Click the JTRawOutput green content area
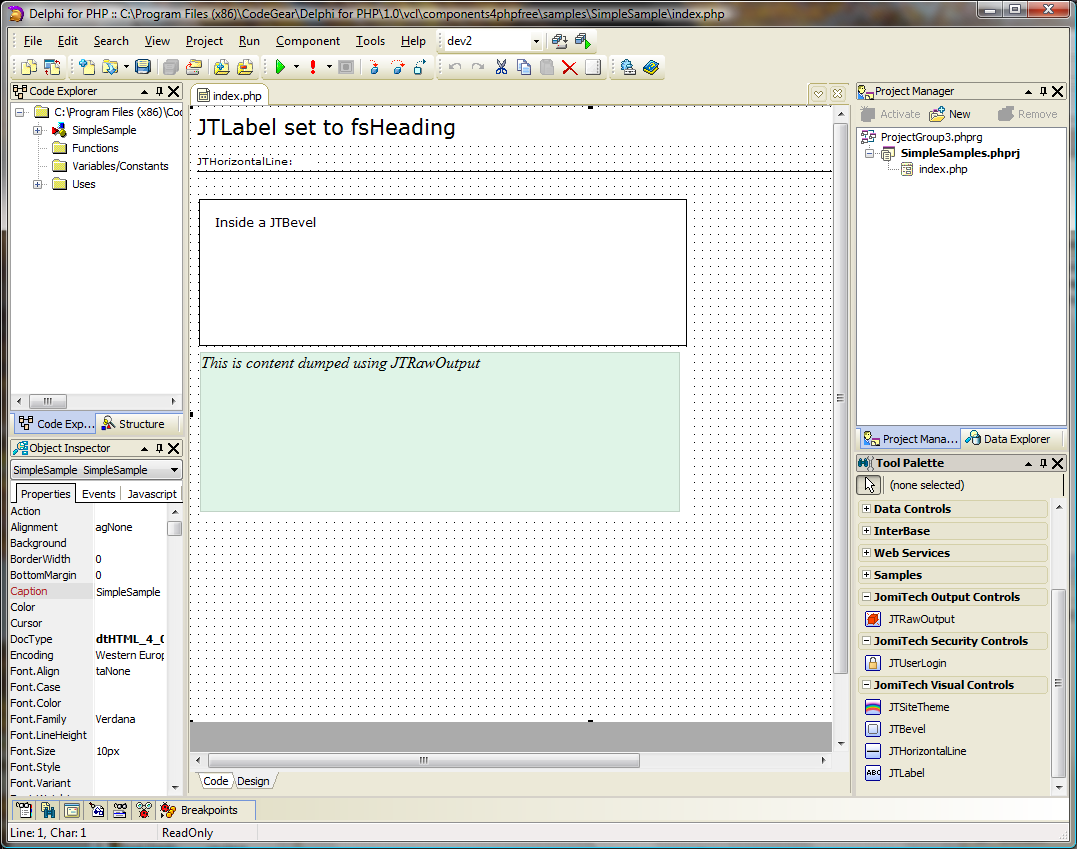 (440, 432)
